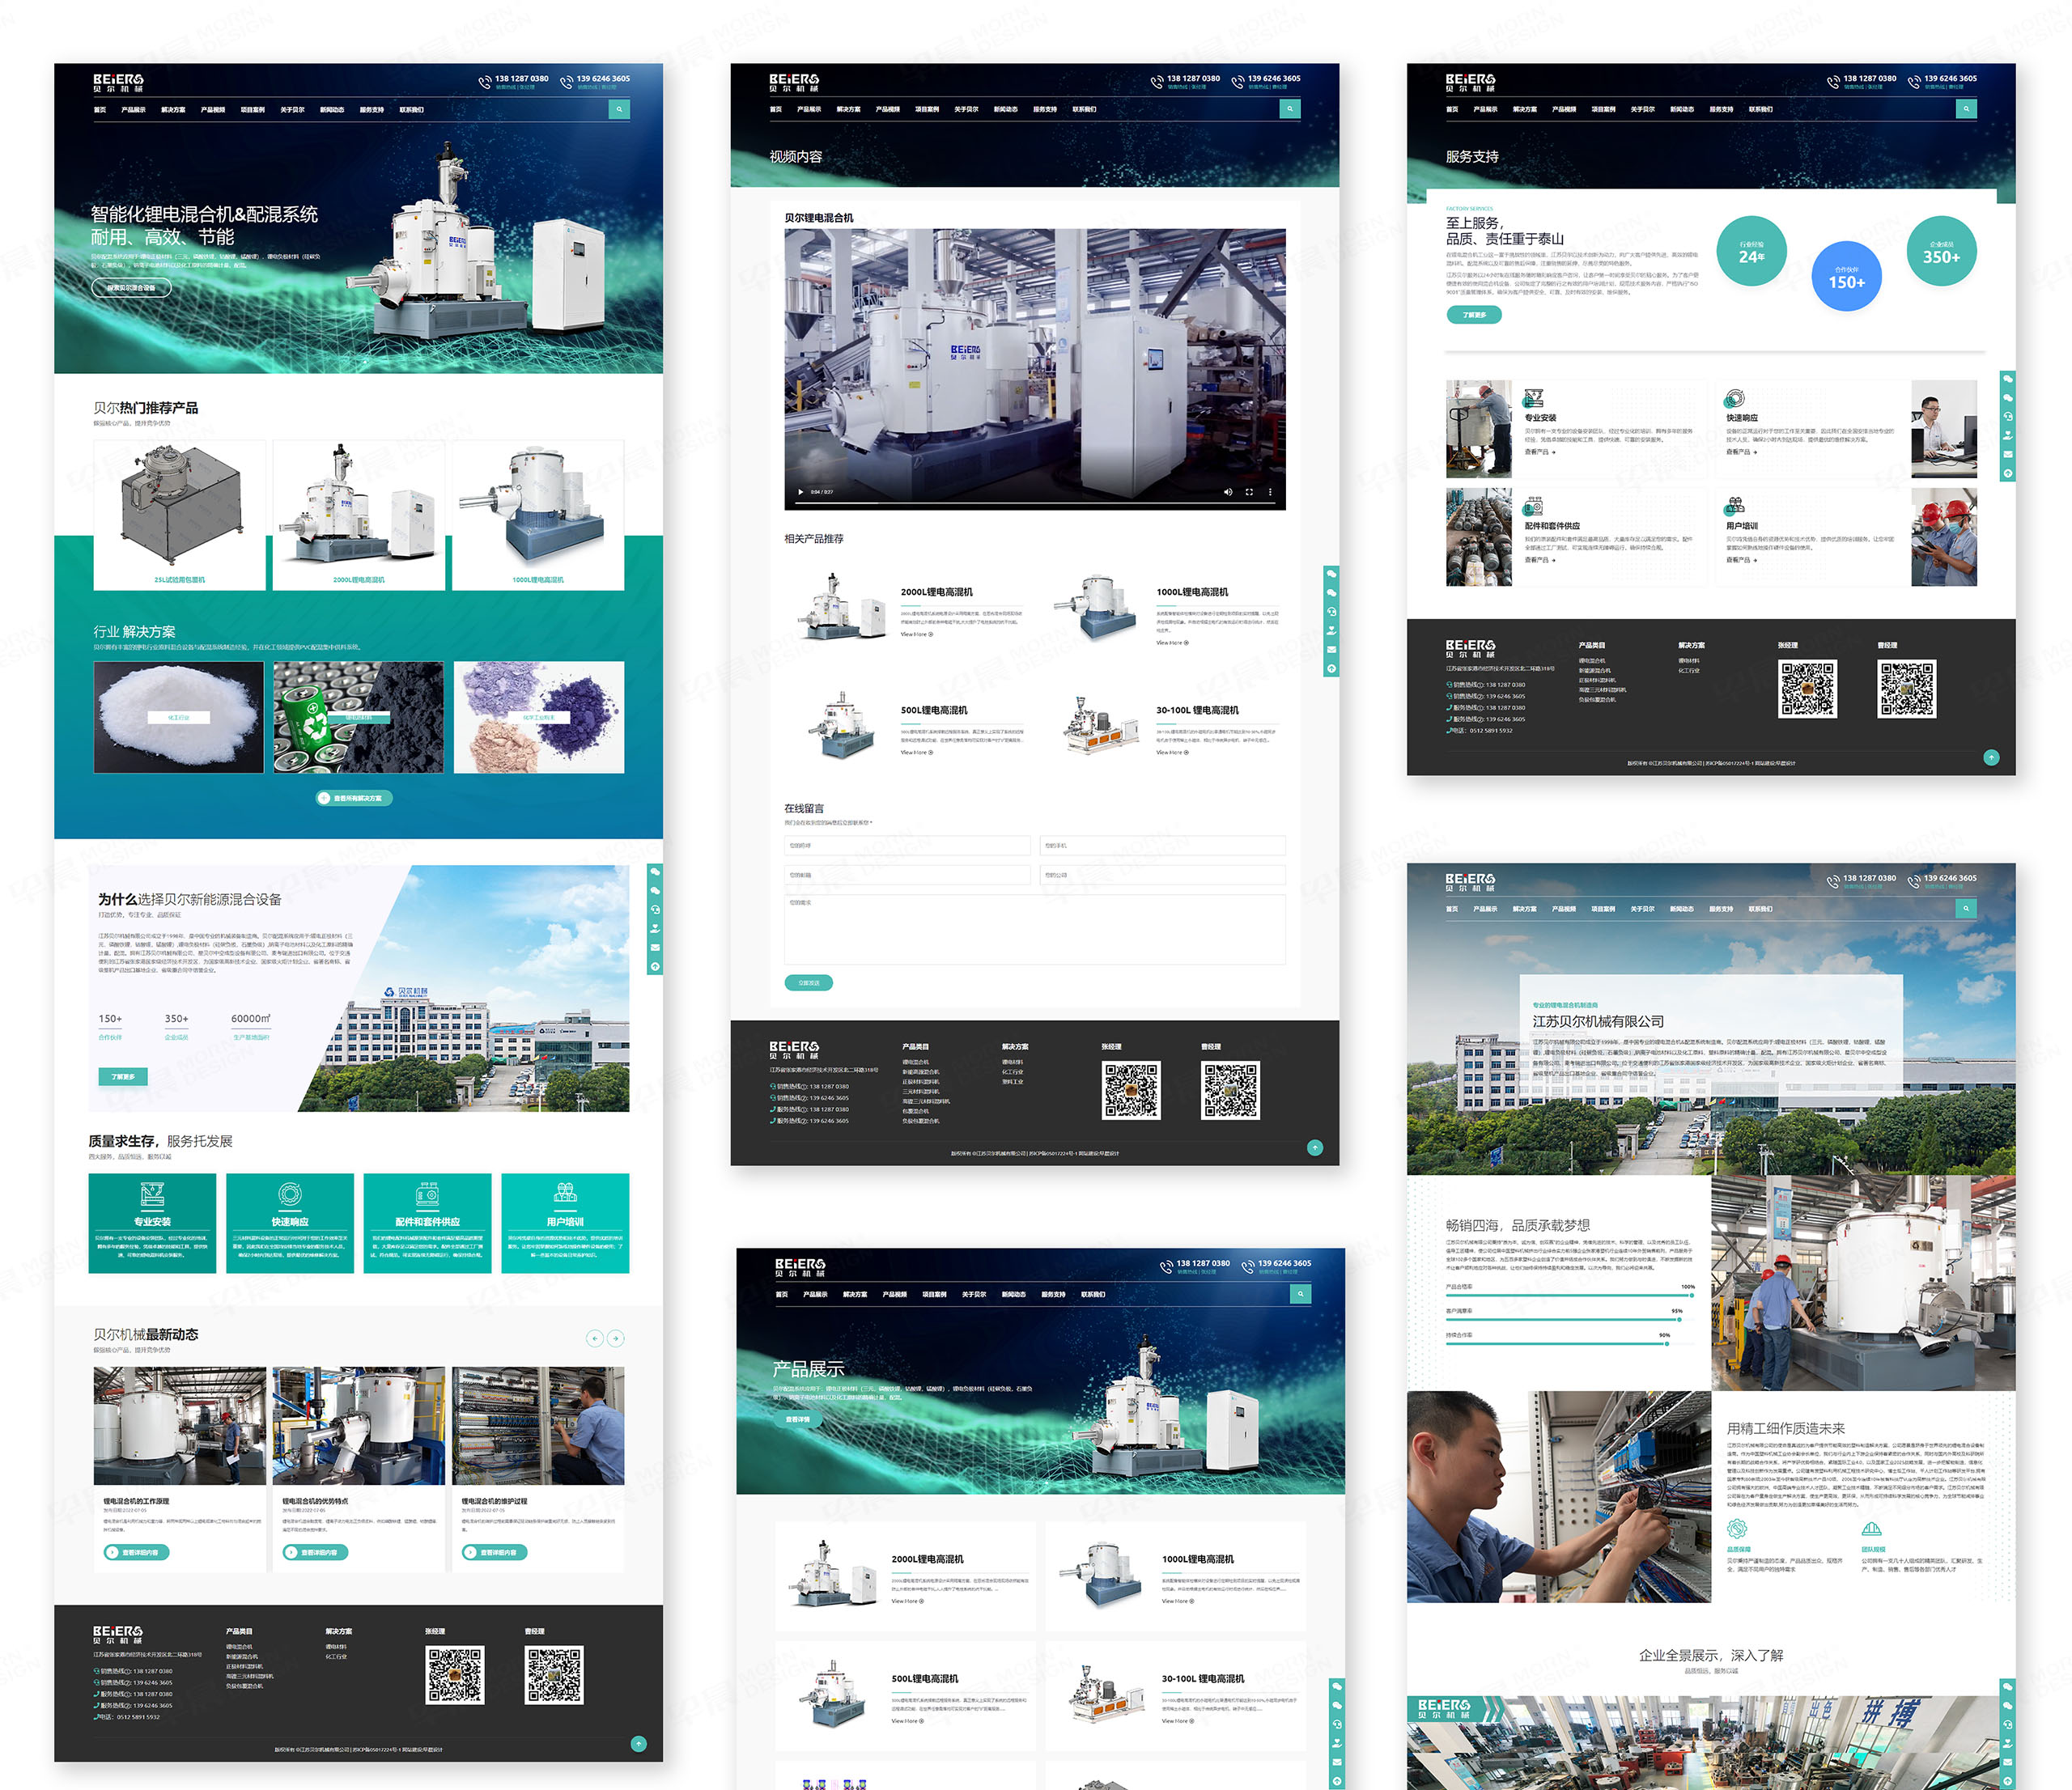Select 产品视频 menu on 视频内容 page
The height and width of the screenshot is (1790, 2072).
click(x=887, y=109)
